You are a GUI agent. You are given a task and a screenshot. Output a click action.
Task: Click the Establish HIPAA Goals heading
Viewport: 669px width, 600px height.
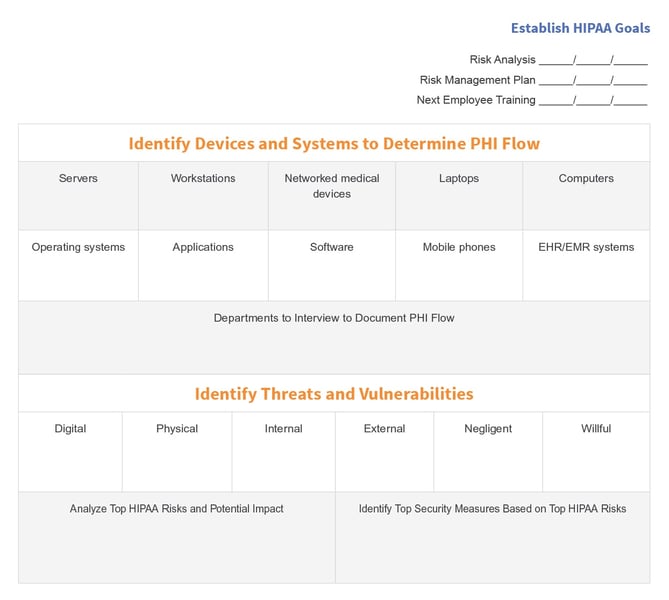(x=580, y=28)
